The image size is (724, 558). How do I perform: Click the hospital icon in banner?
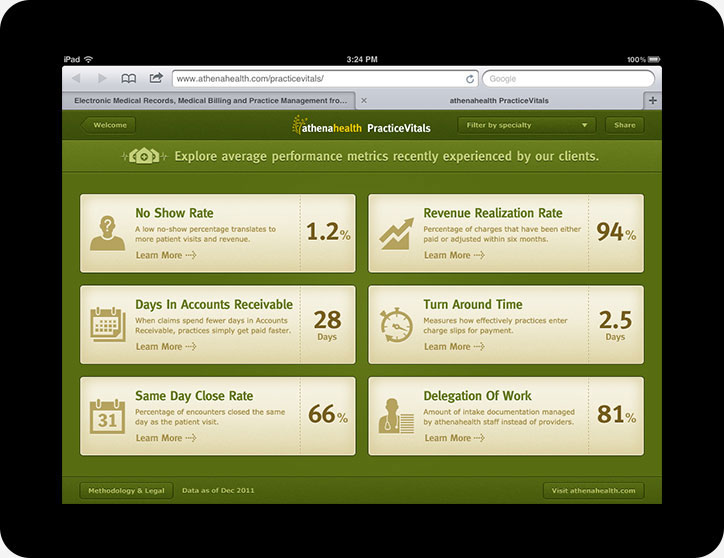click(144, 156)
